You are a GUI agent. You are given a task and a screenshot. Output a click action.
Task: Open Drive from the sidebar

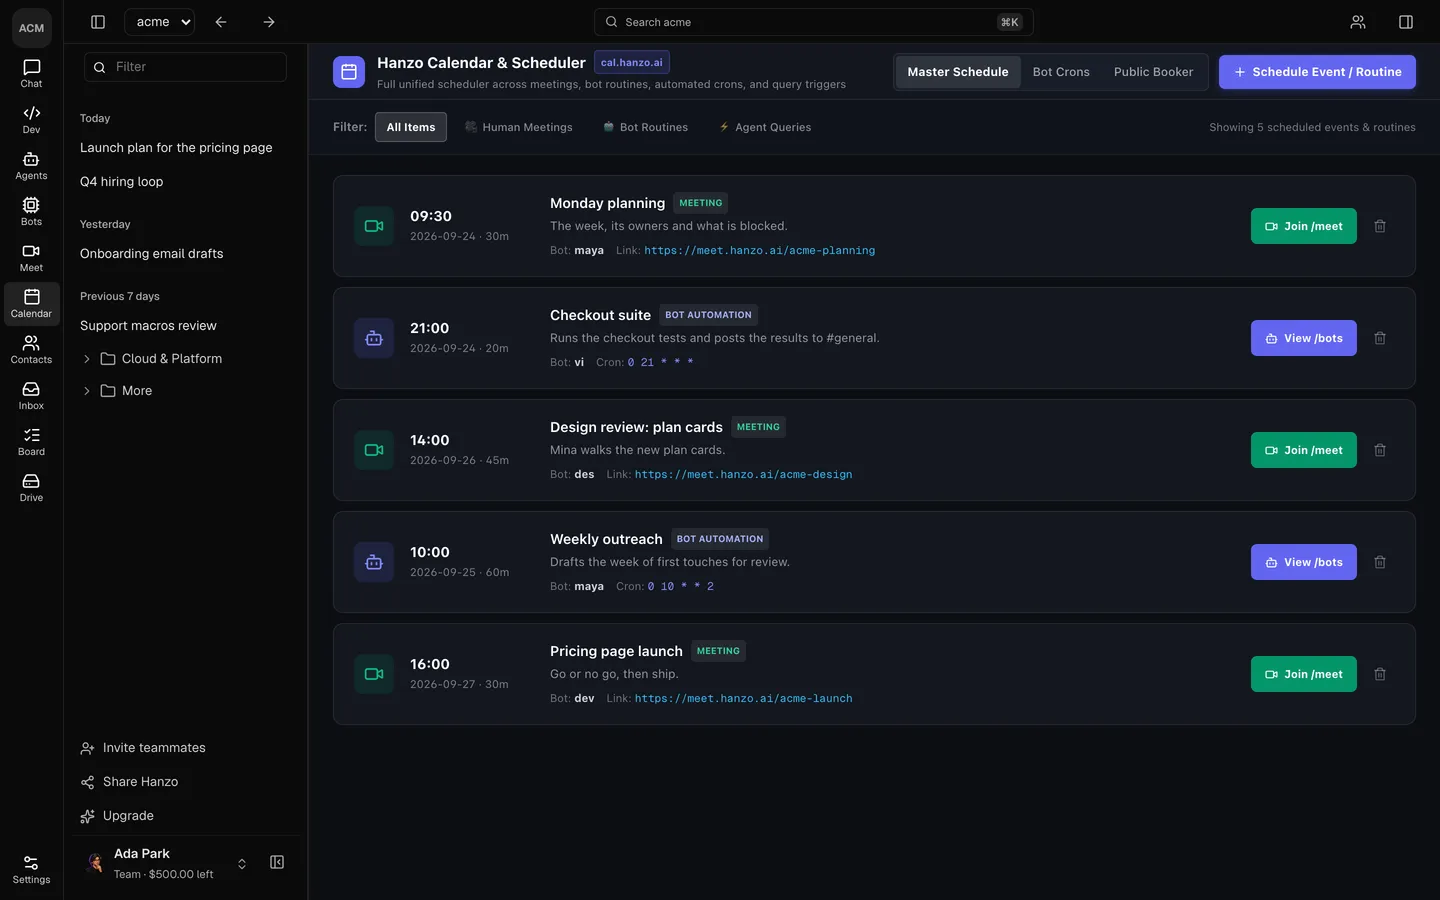(x=31, y=488)
